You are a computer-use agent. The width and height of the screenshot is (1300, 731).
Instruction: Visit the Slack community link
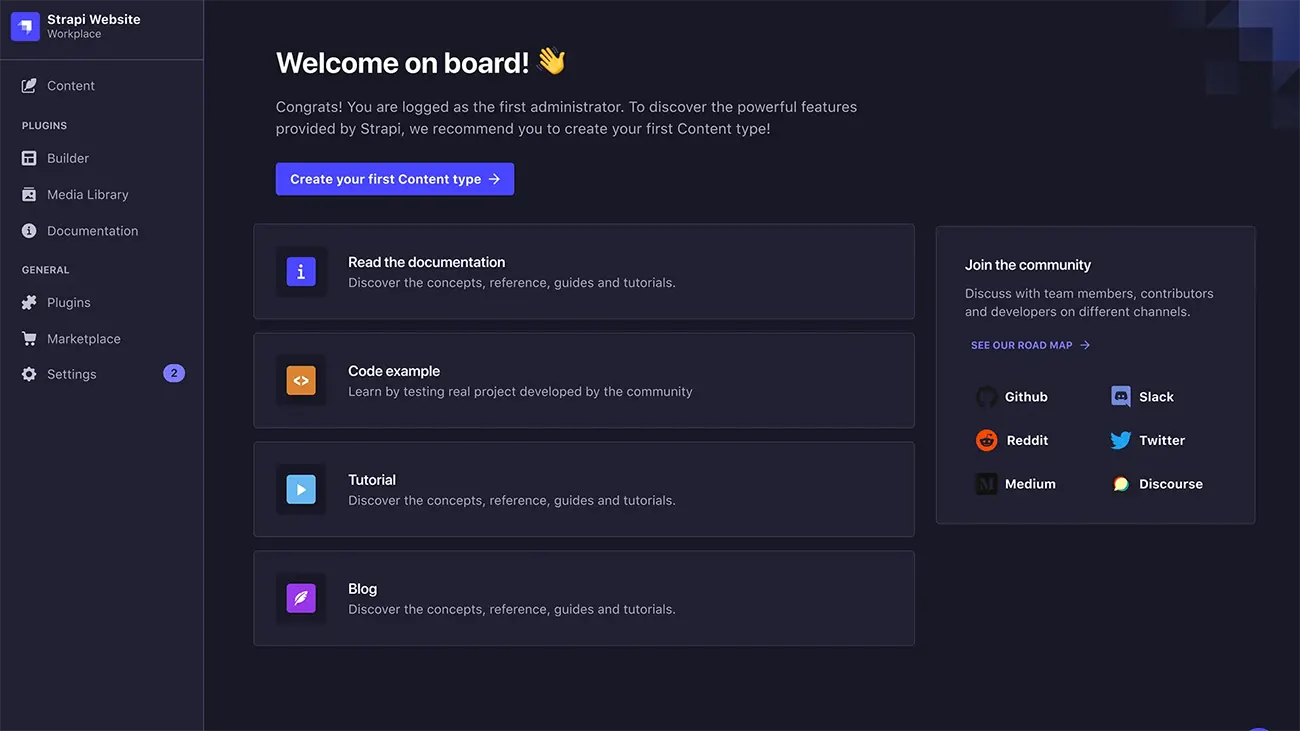pos(1142,397)
